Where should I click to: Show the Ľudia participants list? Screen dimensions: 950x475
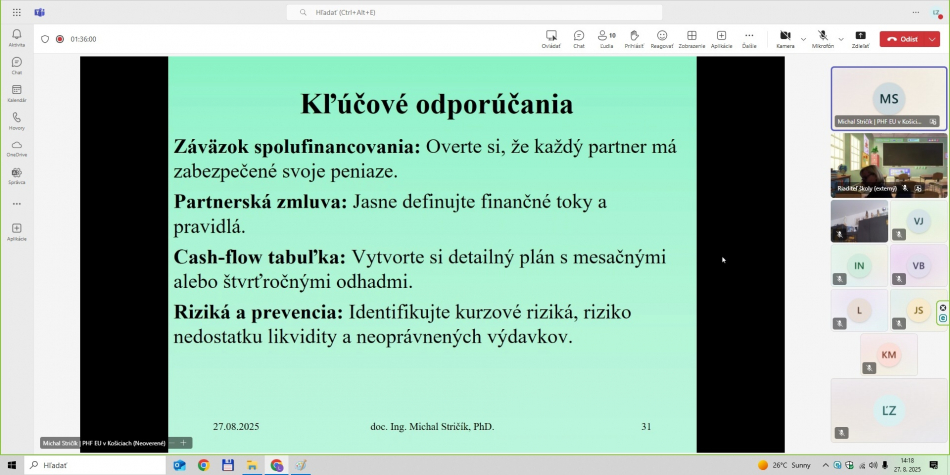606,38
